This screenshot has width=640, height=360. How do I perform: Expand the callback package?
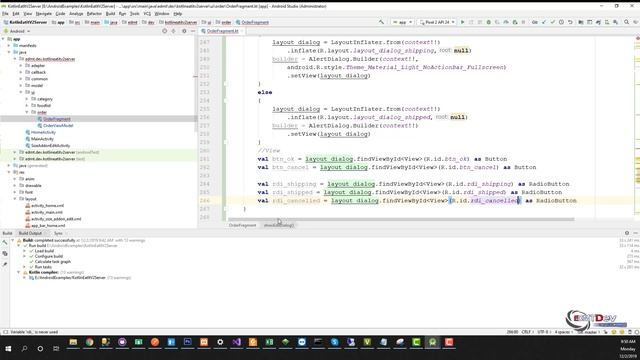pyautogui.click(x=21, y=72)
